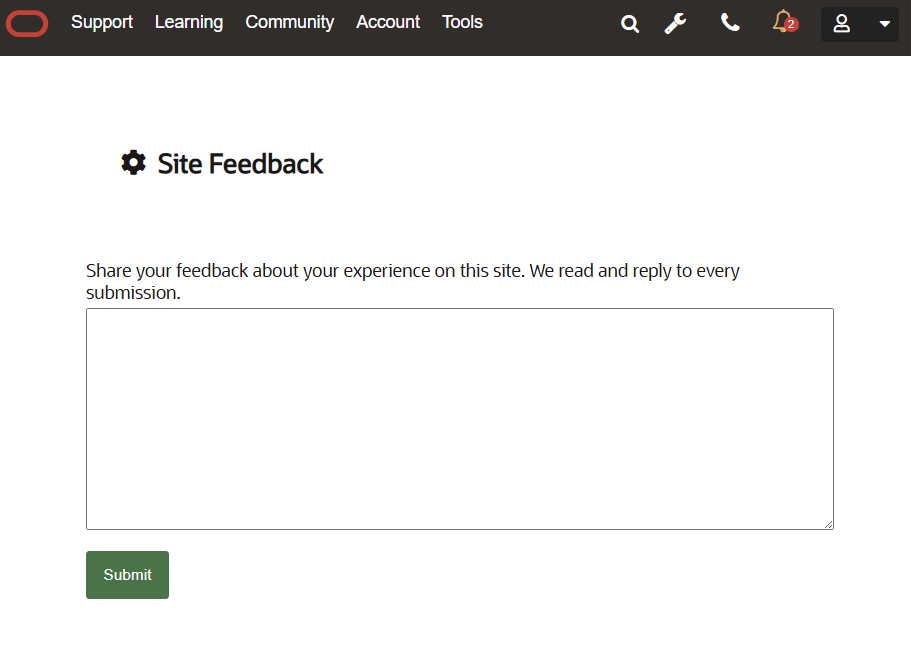The image size is (911, 658).
Task: Click the user profile icon
Action: pyautogui.click(x=842, y=24)
